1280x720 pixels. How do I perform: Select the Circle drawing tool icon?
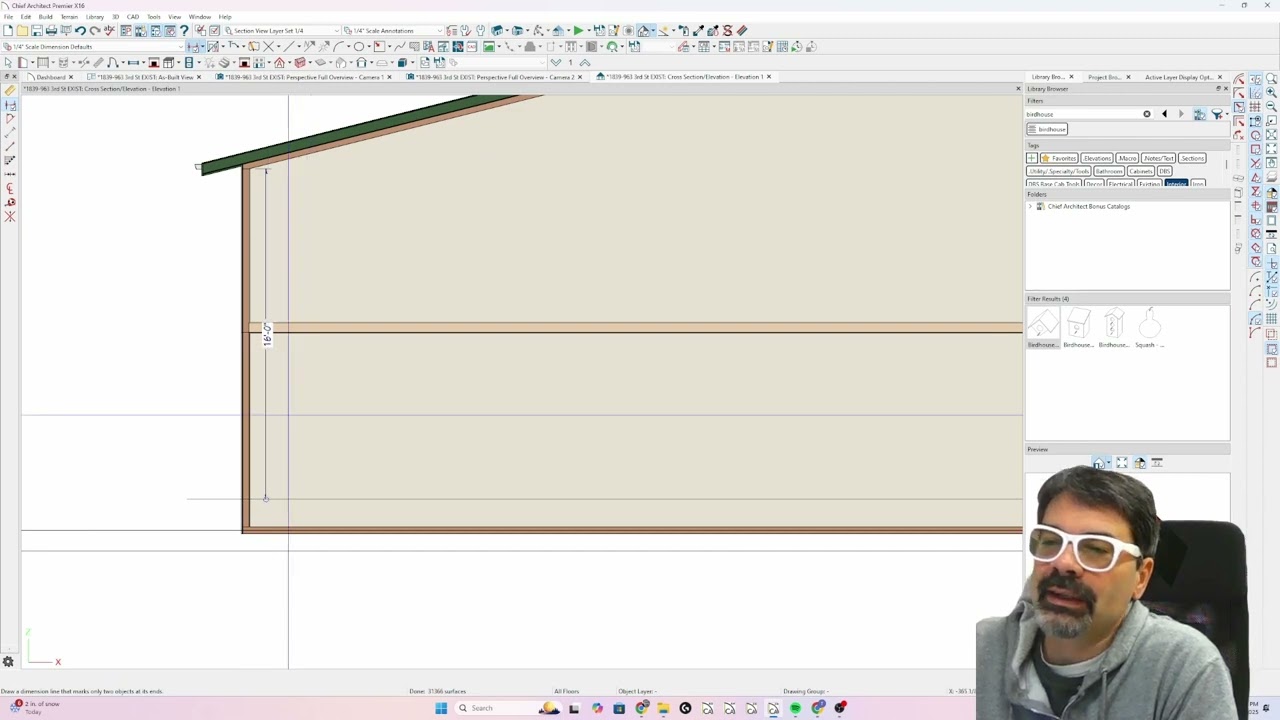click(x=358, y=46)
